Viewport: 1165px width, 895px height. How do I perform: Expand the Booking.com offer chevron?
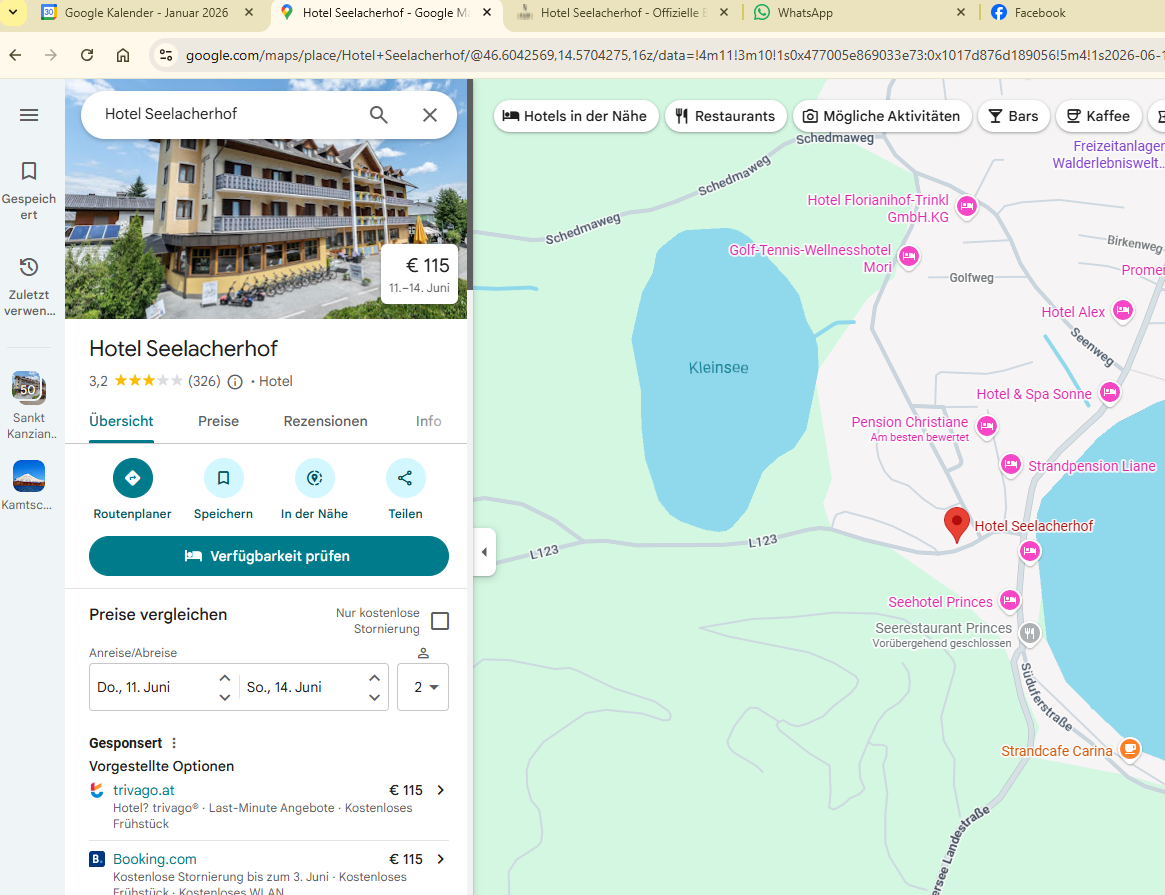tap(441, 859)
